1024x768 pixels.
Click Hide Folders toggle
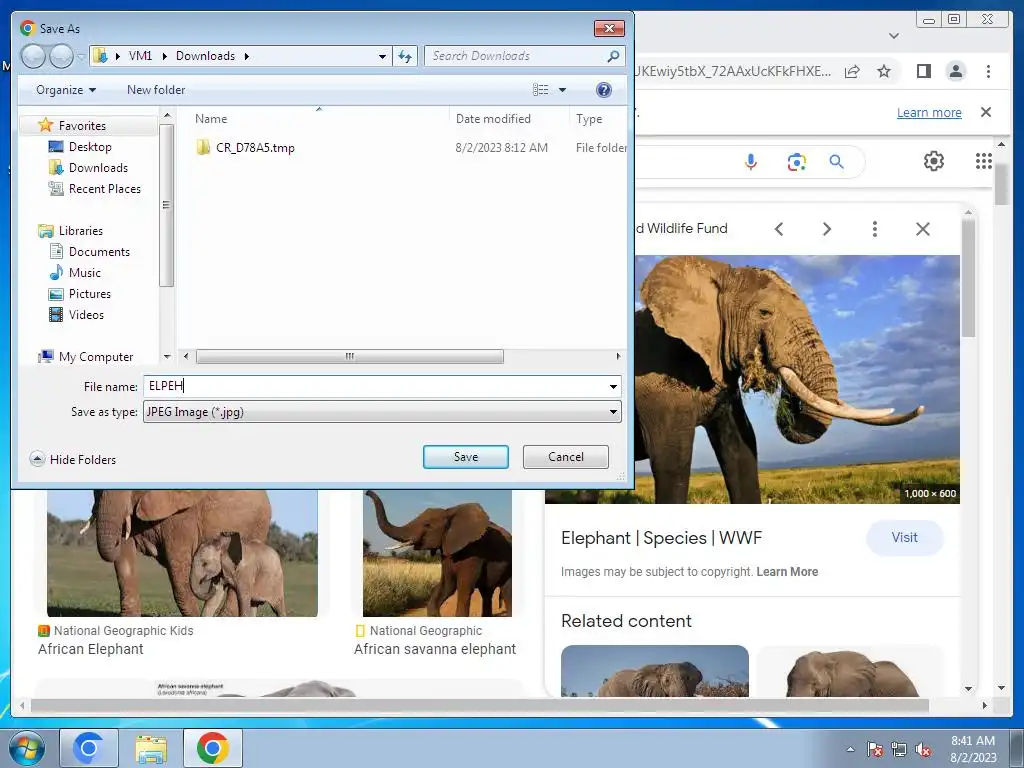pos(73,459)
